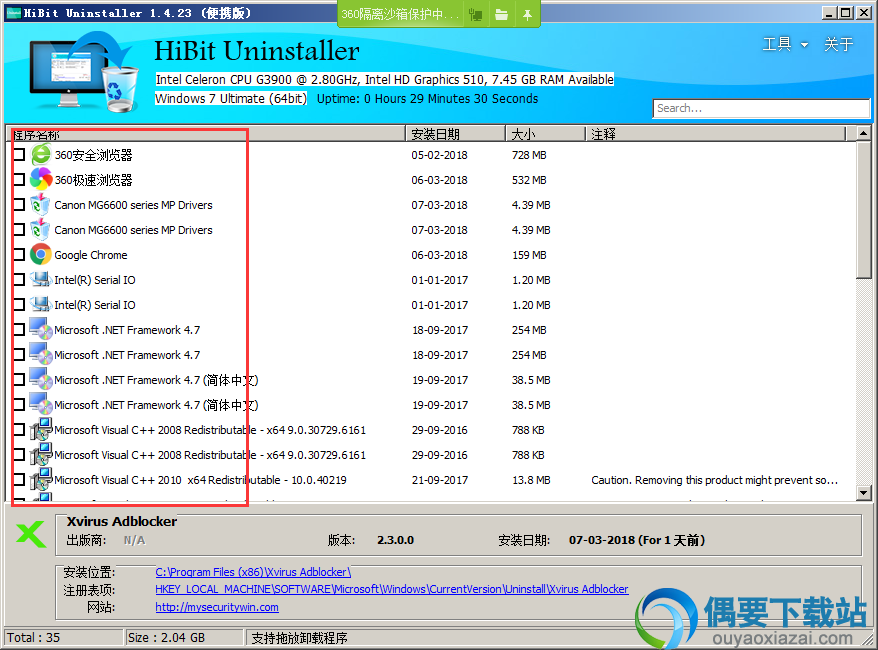Viewport: 878px width, 650px height.
Task: Sort by 大小 column header
Action: (x=545, y=134)
